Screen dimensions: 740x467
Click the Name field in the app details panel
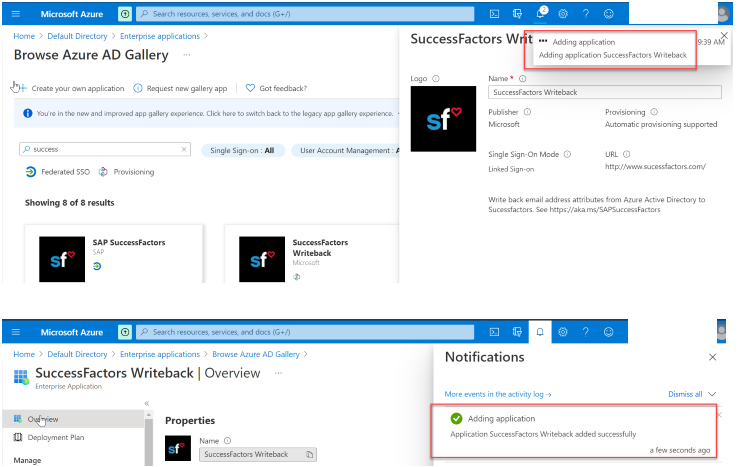[x=605, y=92]
